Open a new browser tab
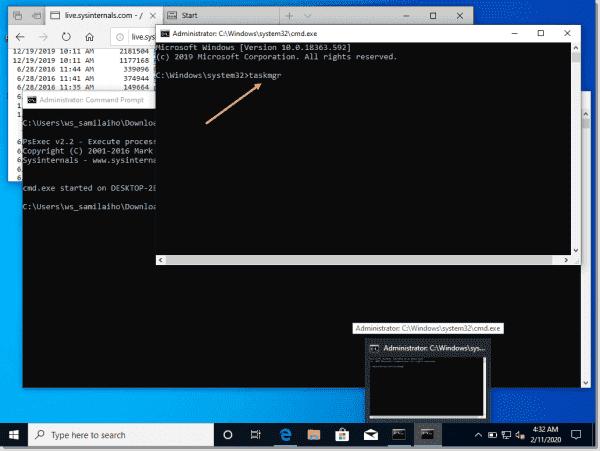This screenshot has height=451, width=600. point(290,17)
